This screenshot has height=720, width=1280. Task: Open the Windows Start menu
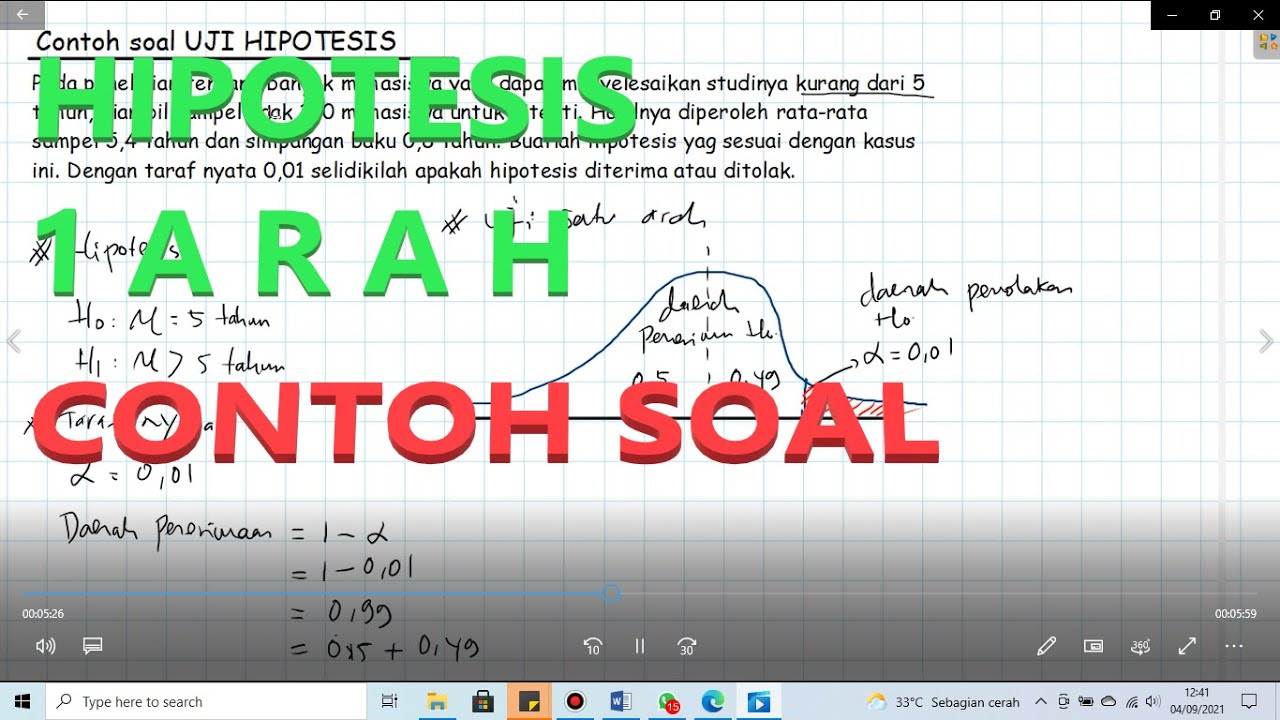coord(23,702)
